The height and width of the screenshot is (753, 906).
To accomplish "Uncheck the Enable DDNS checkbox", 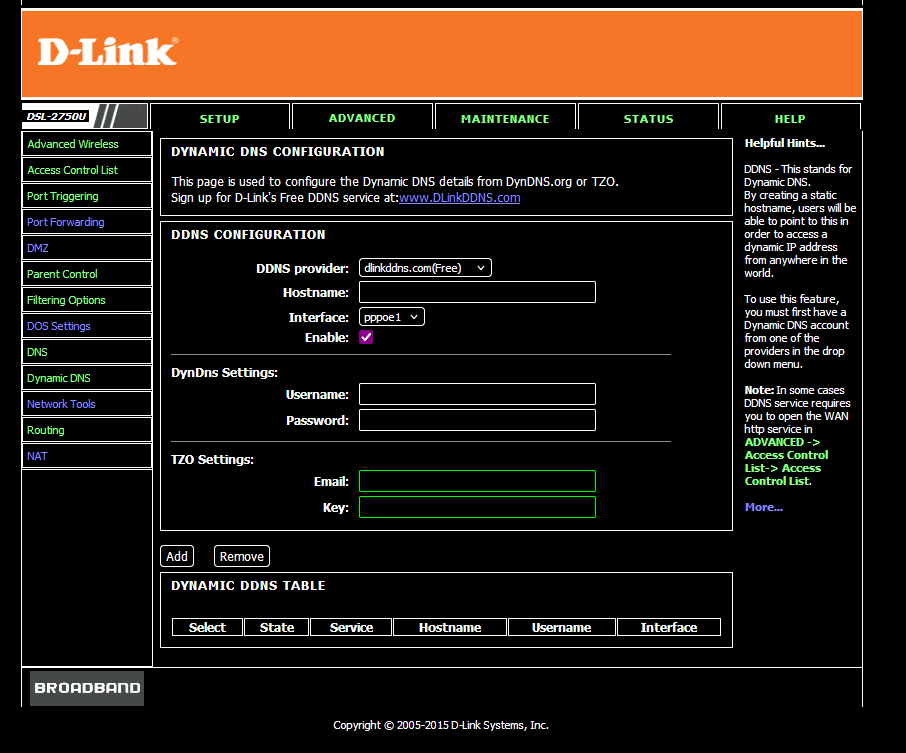I will click(x=366, y=338).
